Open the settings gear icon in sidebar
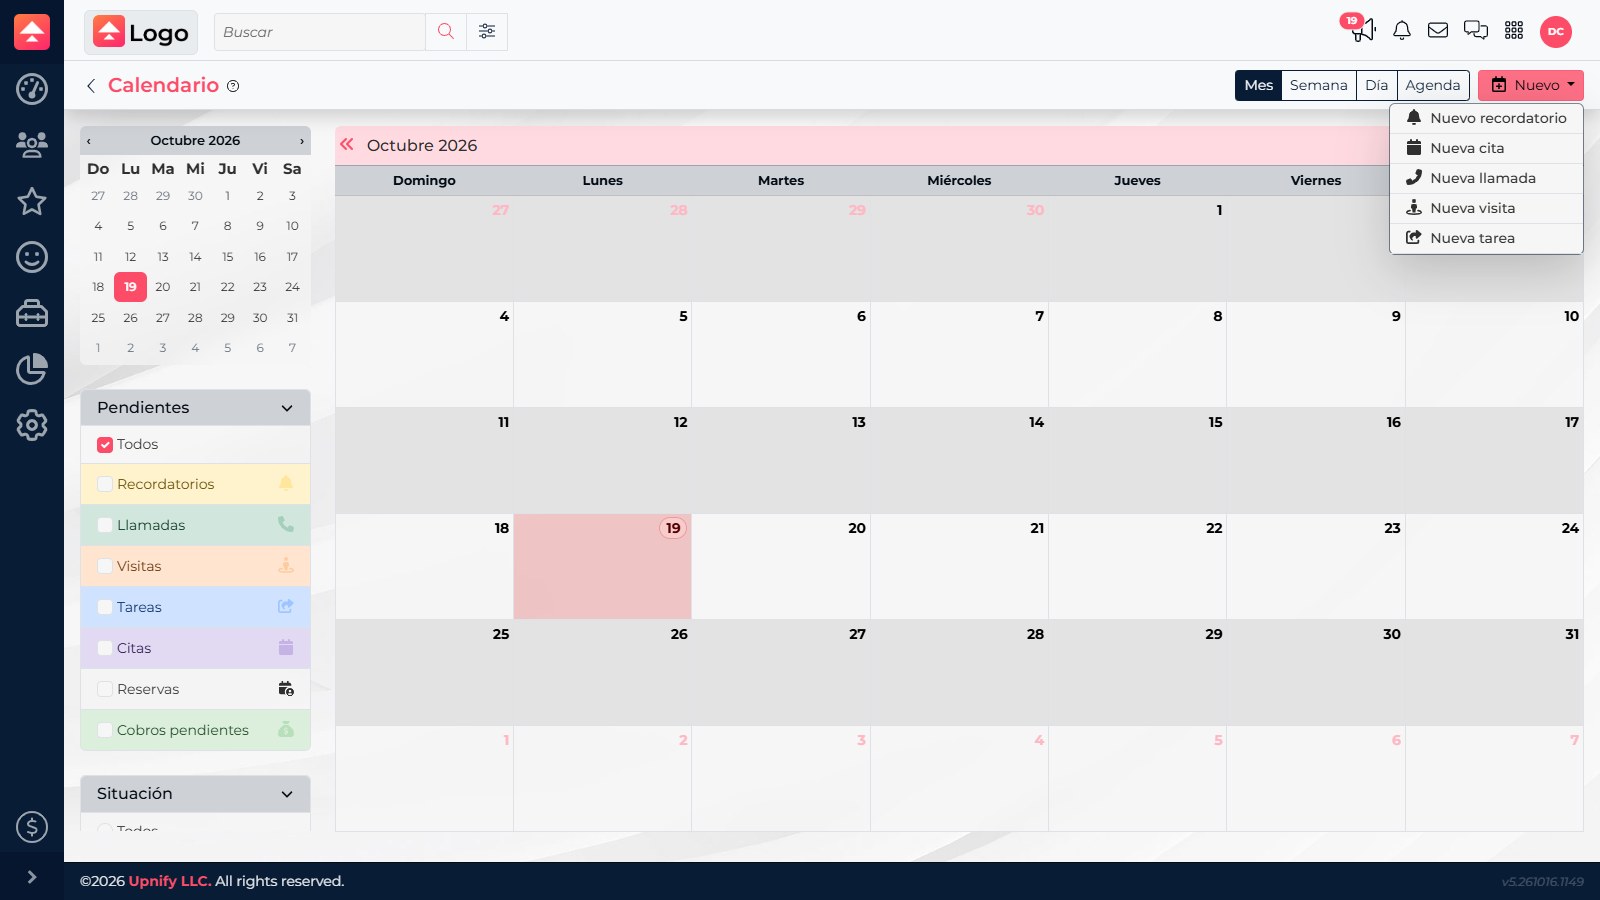 32,425
